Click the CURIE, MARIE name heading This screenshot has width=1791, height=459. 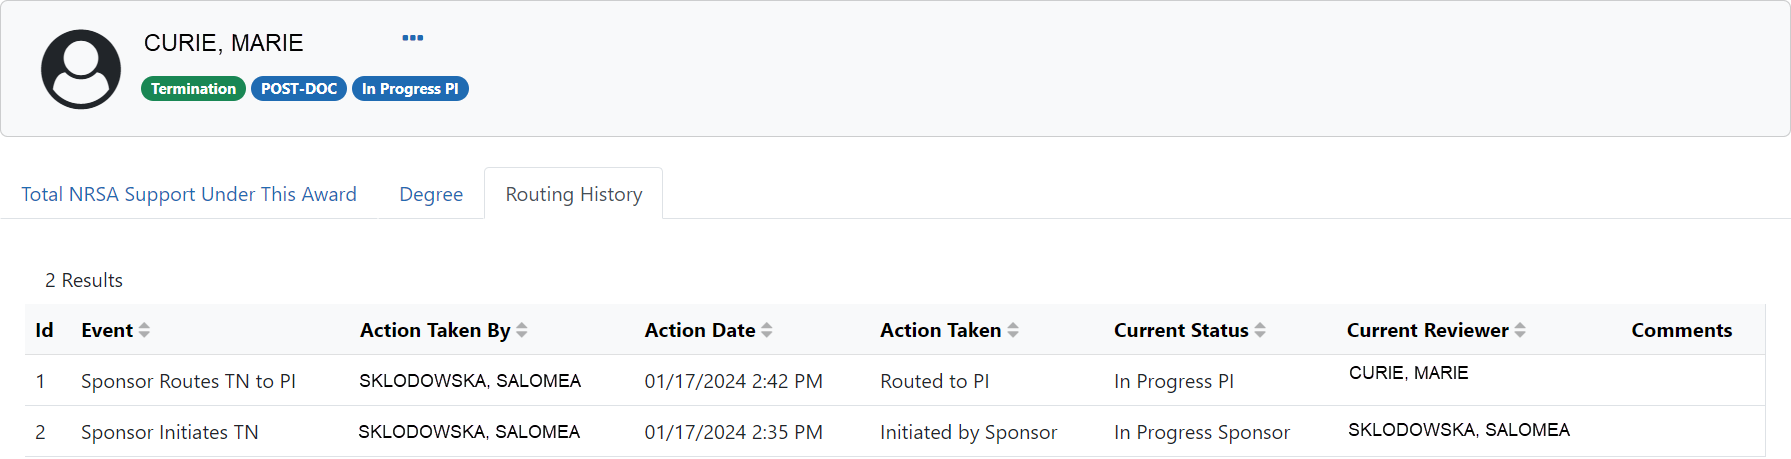tap(223, 43)
